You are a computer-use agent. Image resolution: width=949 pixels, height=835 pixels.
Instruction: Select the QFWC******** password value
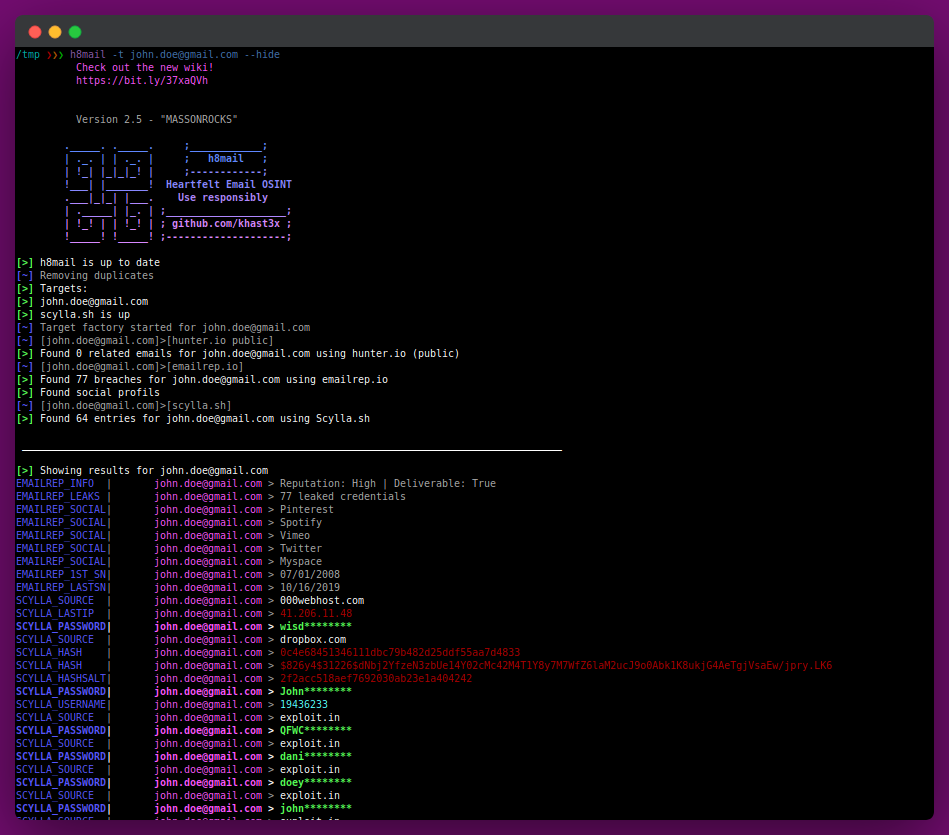click(x=316, y=730)
